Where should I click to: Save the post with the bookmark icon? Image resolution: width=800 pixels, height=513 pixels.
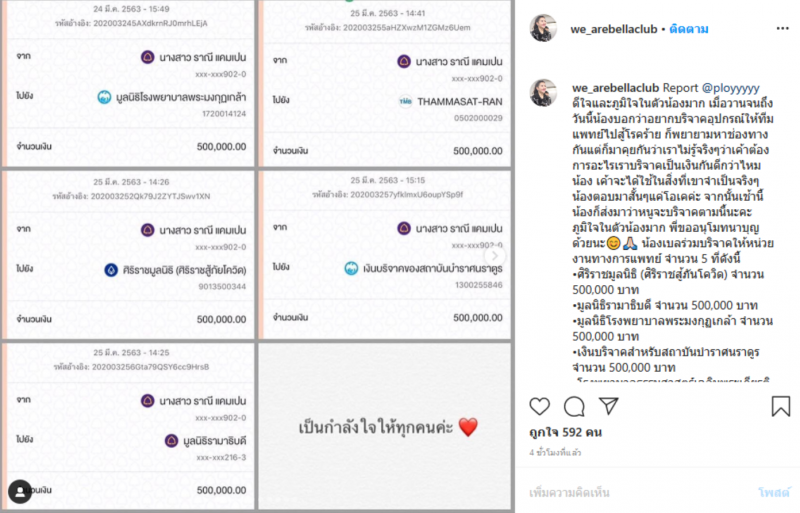click(x=781, y=406)
